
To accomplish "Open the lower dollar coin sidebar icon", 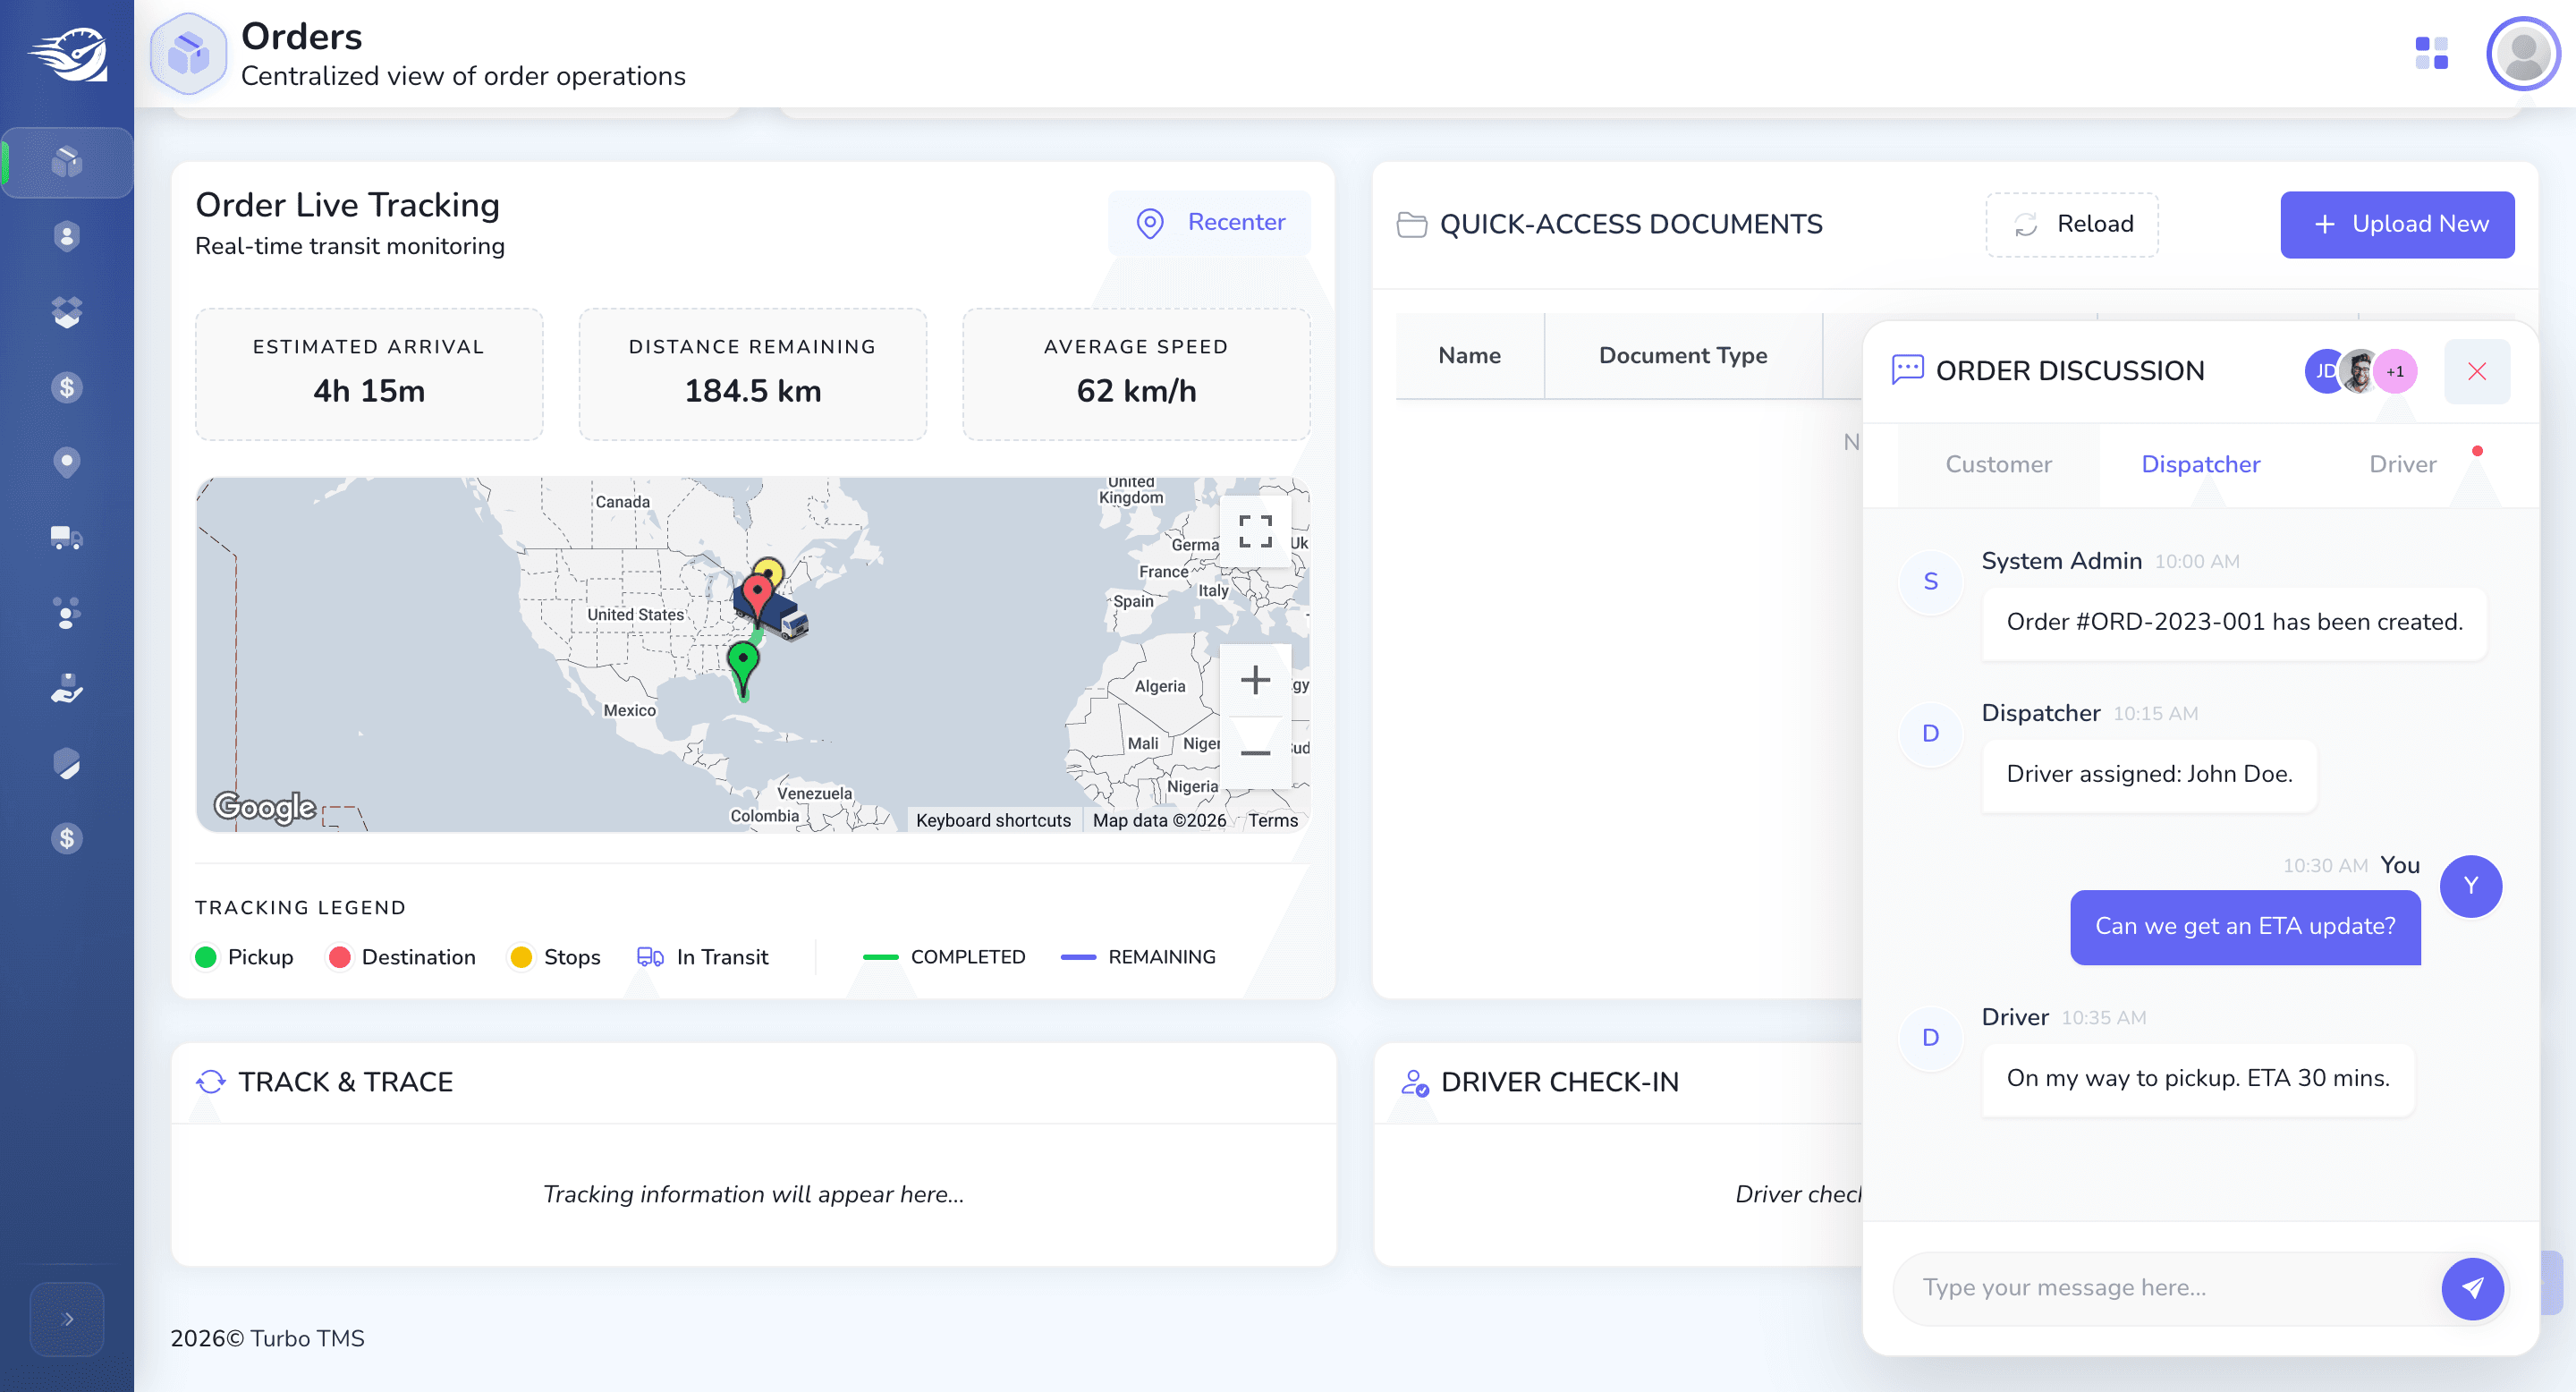I will pos(67,838).
